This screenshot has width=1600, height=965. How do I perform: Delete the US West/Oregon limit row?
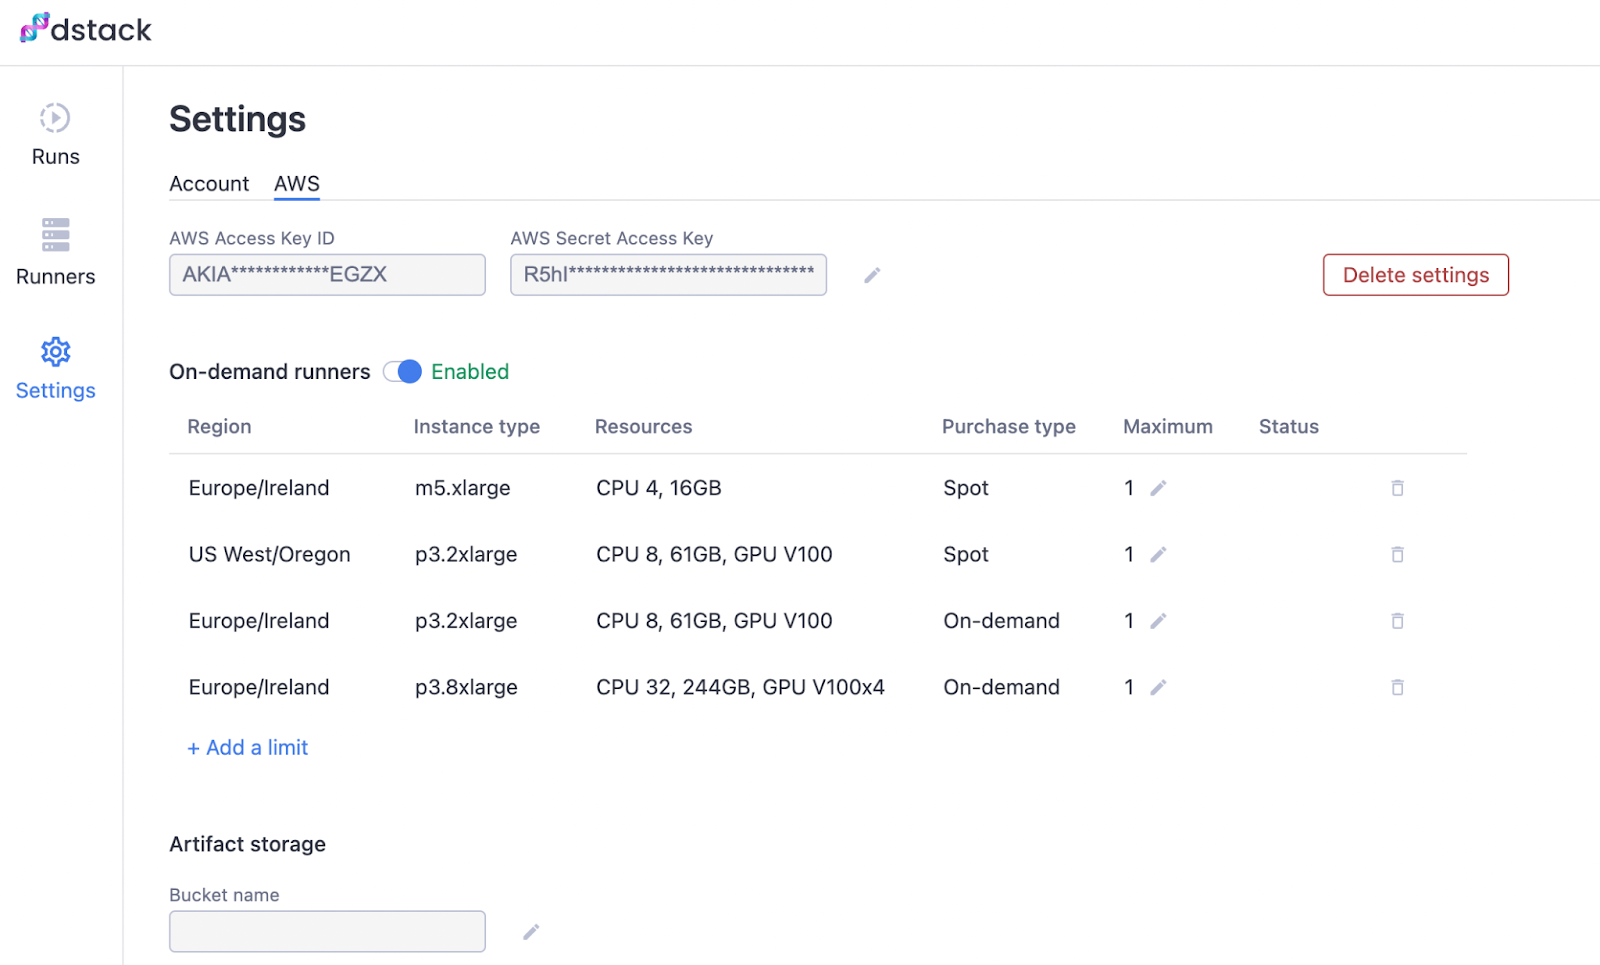coord(1397,554)
